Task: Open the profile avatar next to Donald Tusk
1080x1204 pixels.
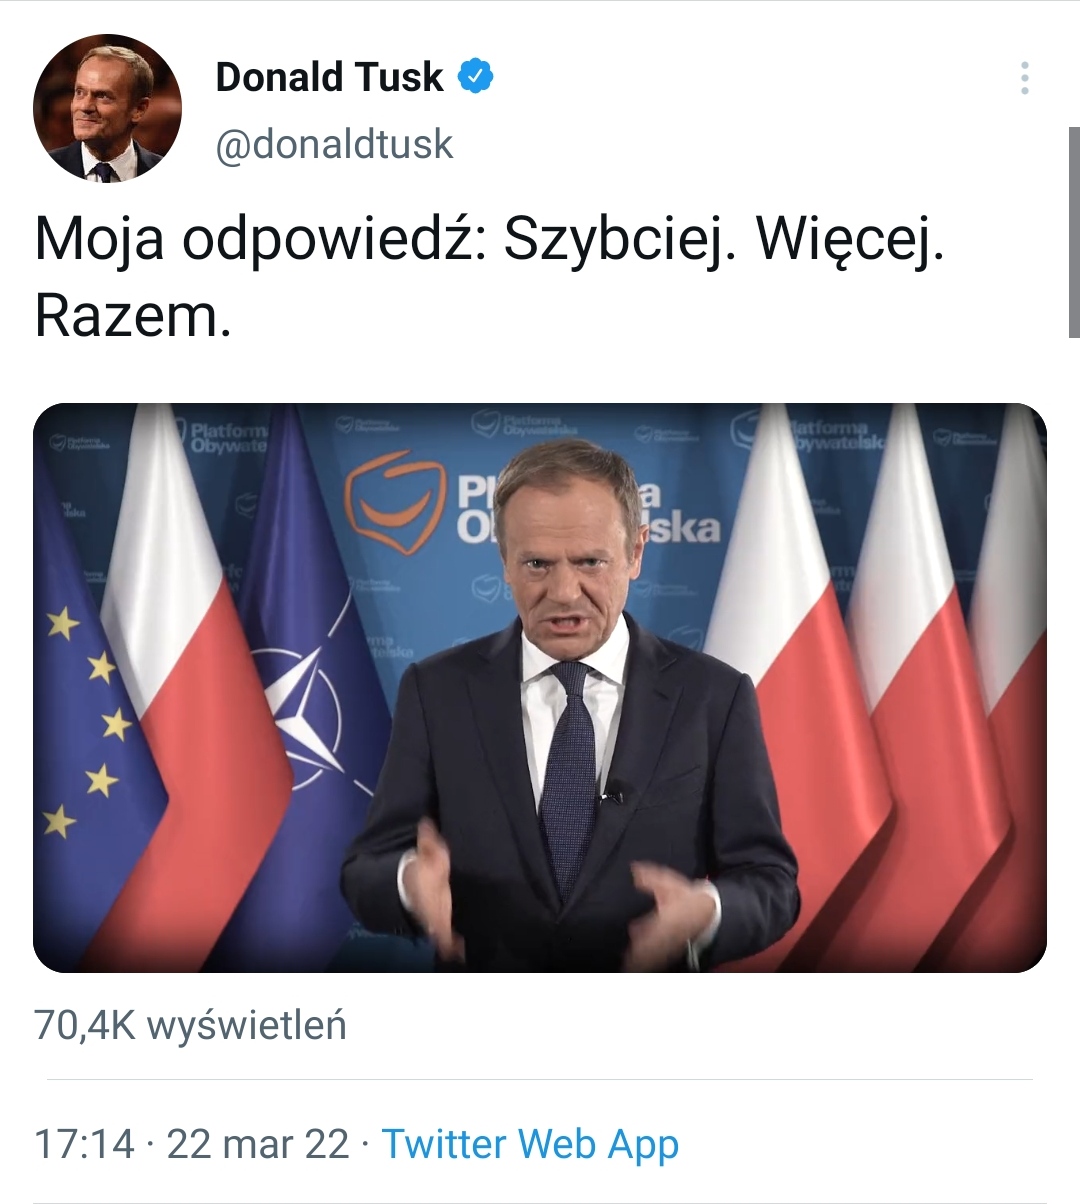Action: click(x=107, y=108)
